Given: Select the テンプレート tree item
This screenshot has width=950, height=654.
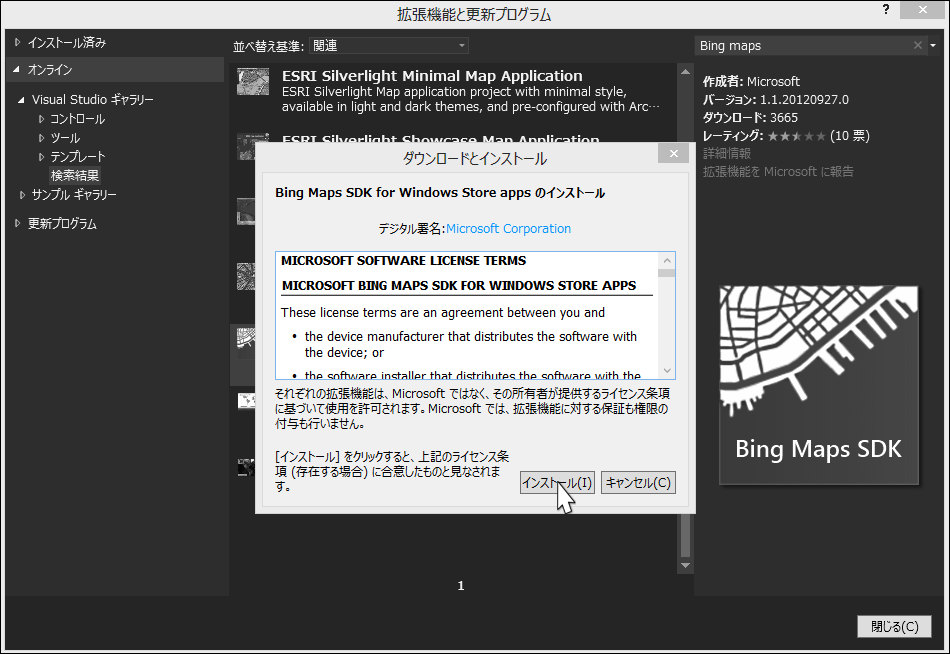Looking at the screenshot, I should [78, 157].
